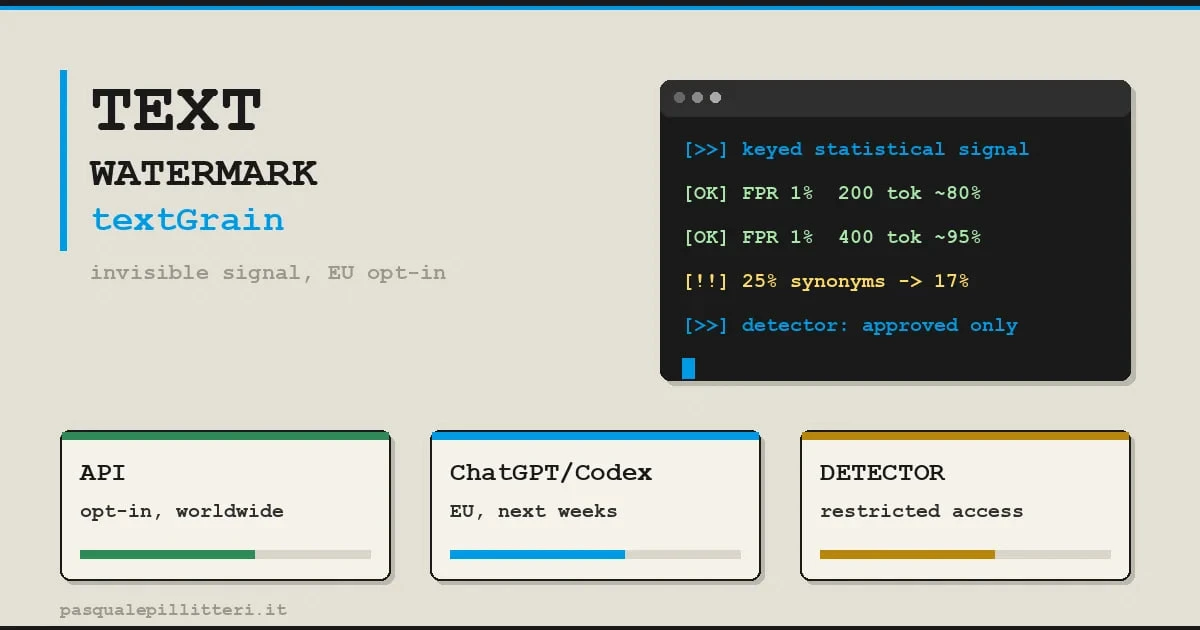Click the [!!] warning marker in terminal
Image resolution: width=1200 pixels, height=630 pixels.
pos(706,282)
